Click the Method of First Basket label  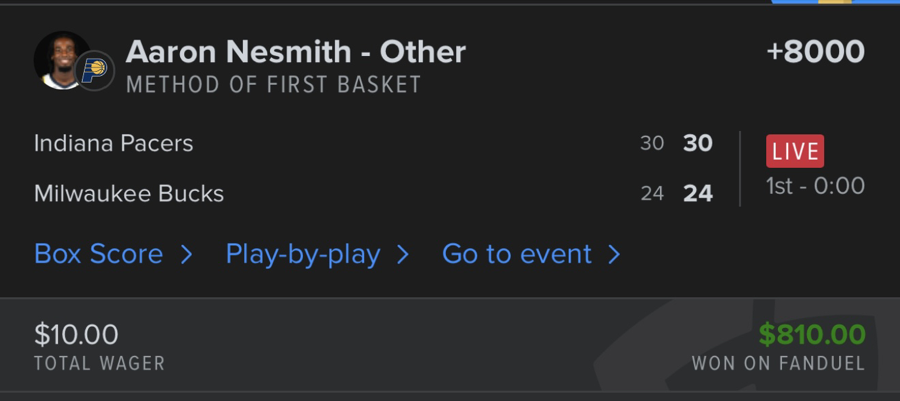[x=274, y=85]
